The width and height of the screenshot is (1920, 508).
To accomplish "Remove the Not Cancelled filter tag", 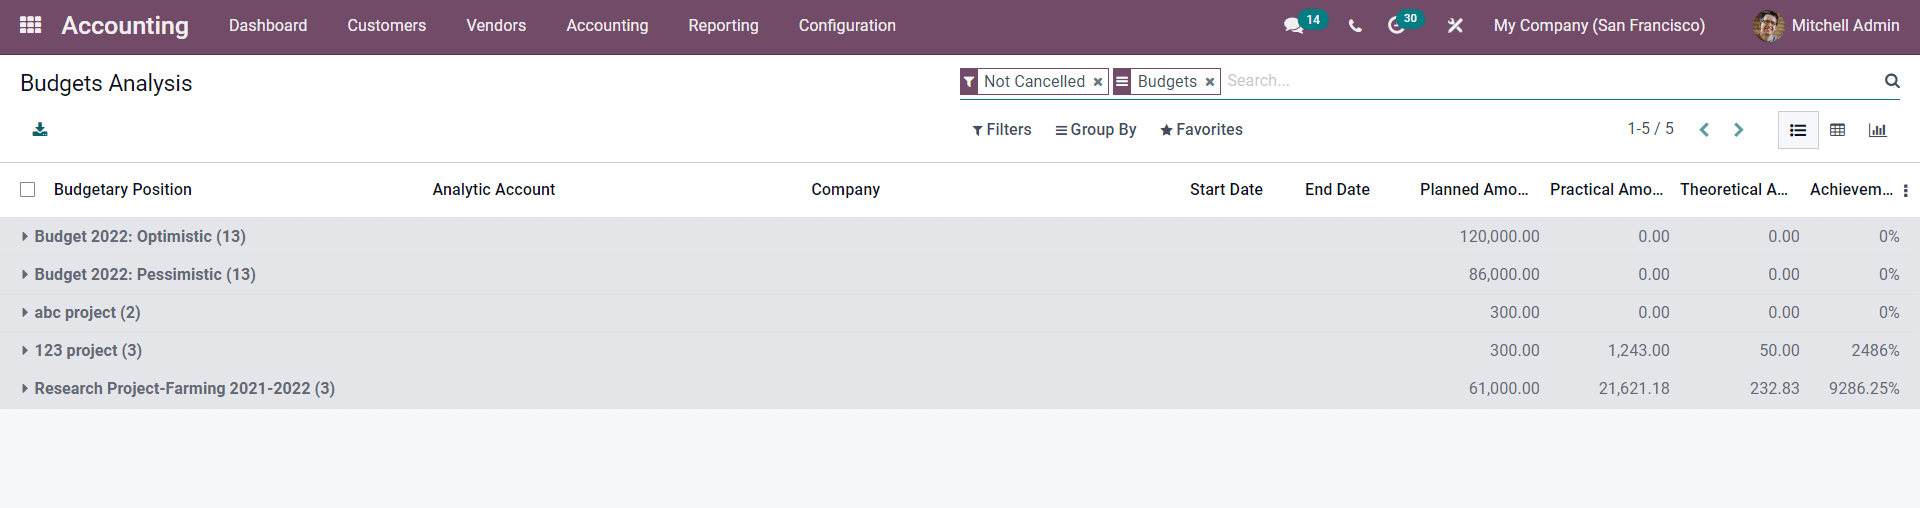I will [x=1098, y=82].
